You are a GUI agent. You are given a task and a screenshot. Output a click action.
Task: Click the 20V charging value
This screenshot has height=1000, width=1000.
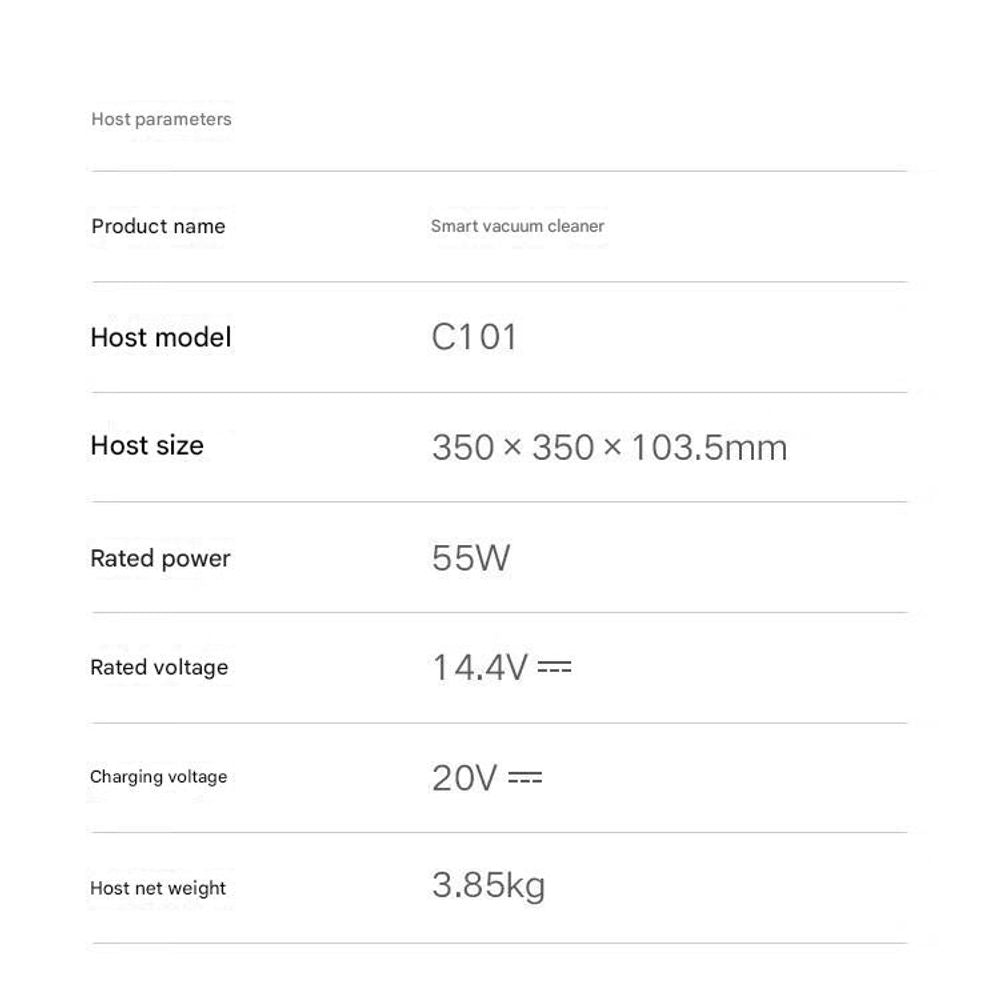pos(464,777)
